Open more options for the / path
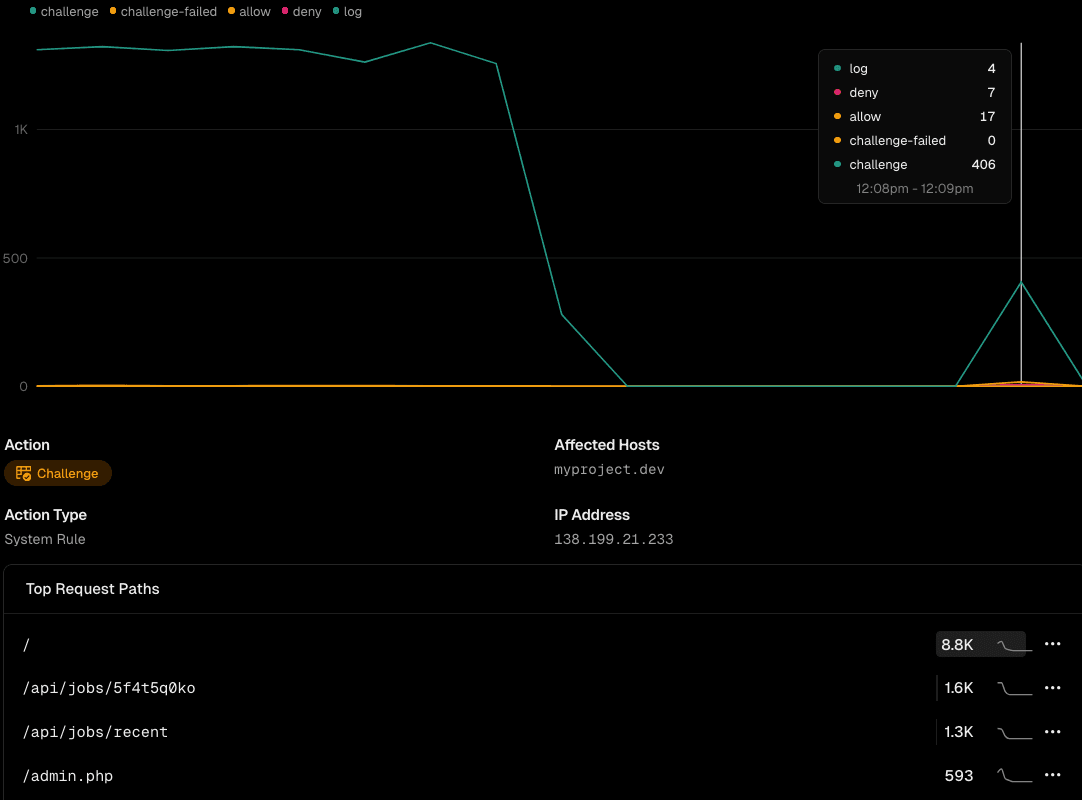1082x800 pixels. pos(1052,644)
